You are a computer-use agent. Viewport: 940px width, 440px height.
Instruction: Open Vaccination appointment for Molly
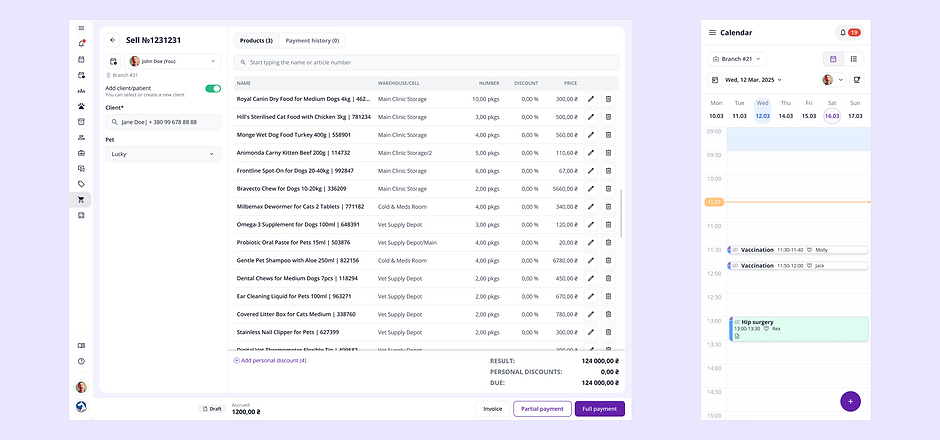(x=798, y=250)
